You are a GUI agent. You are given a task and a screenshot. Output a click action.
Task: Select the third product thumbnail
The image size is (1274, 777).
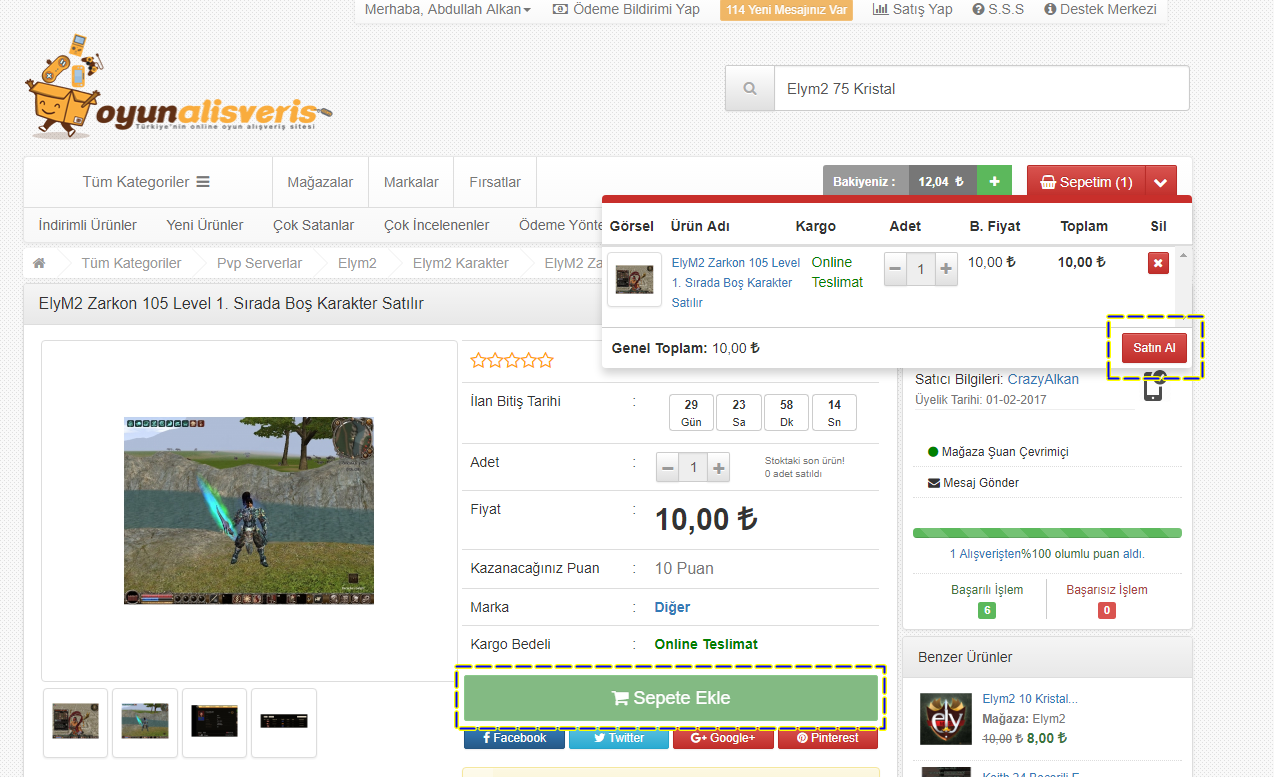tap(214, 721)
